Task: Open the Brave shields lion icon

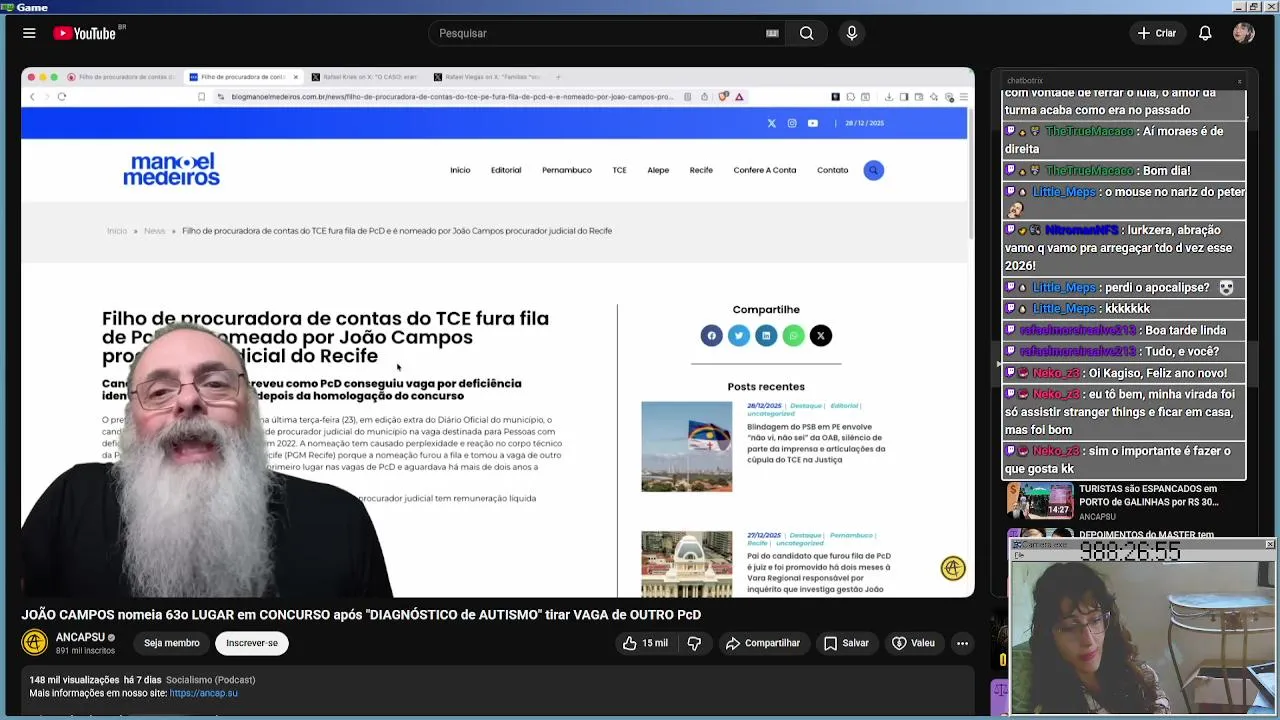Action: tap(723, 97)
